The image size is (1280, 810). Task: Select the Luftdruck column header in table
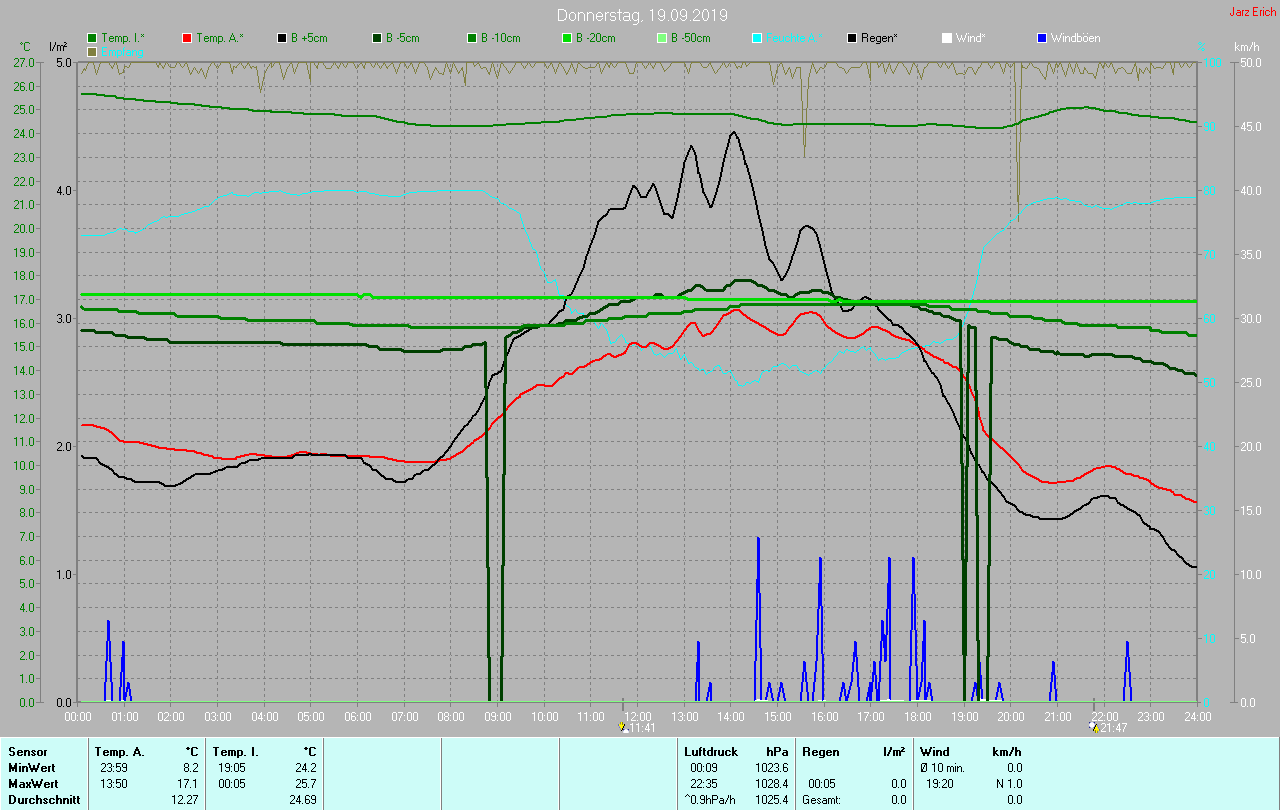coord(711,751)
